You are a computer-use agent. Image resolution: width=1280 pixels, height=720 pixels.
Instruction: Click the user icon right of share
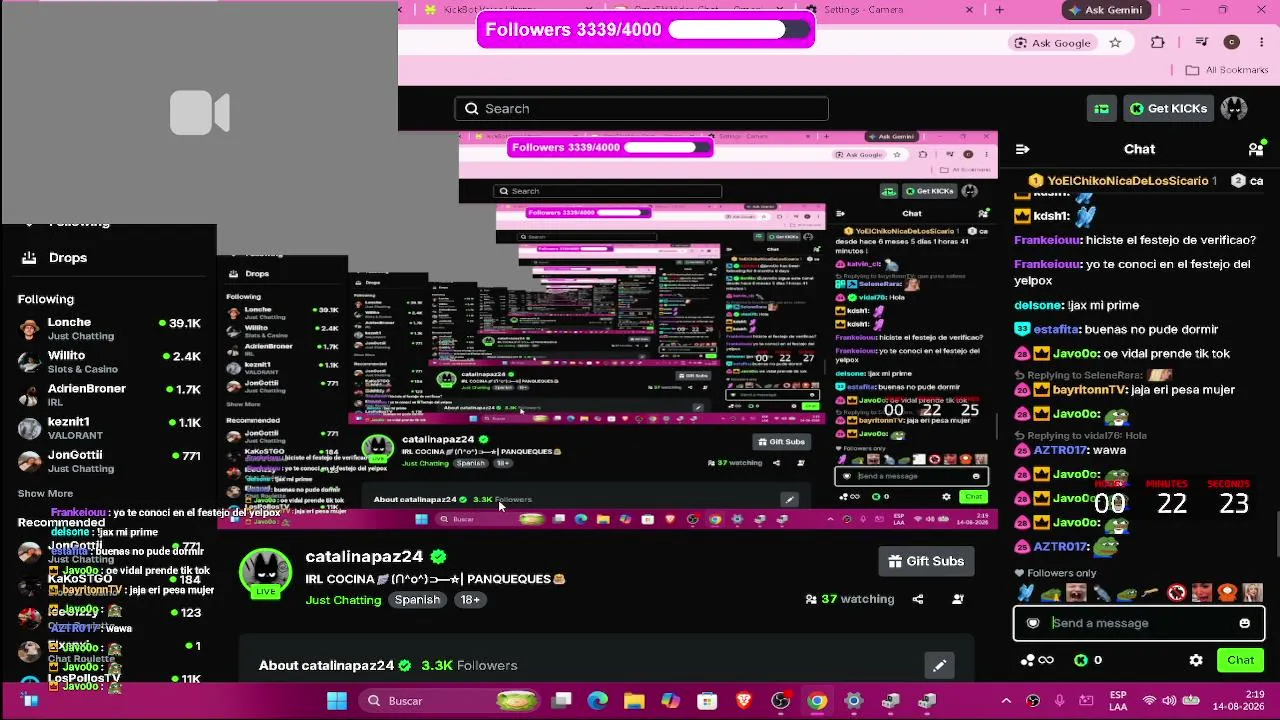pyautogui.click(x=958, y=599)
